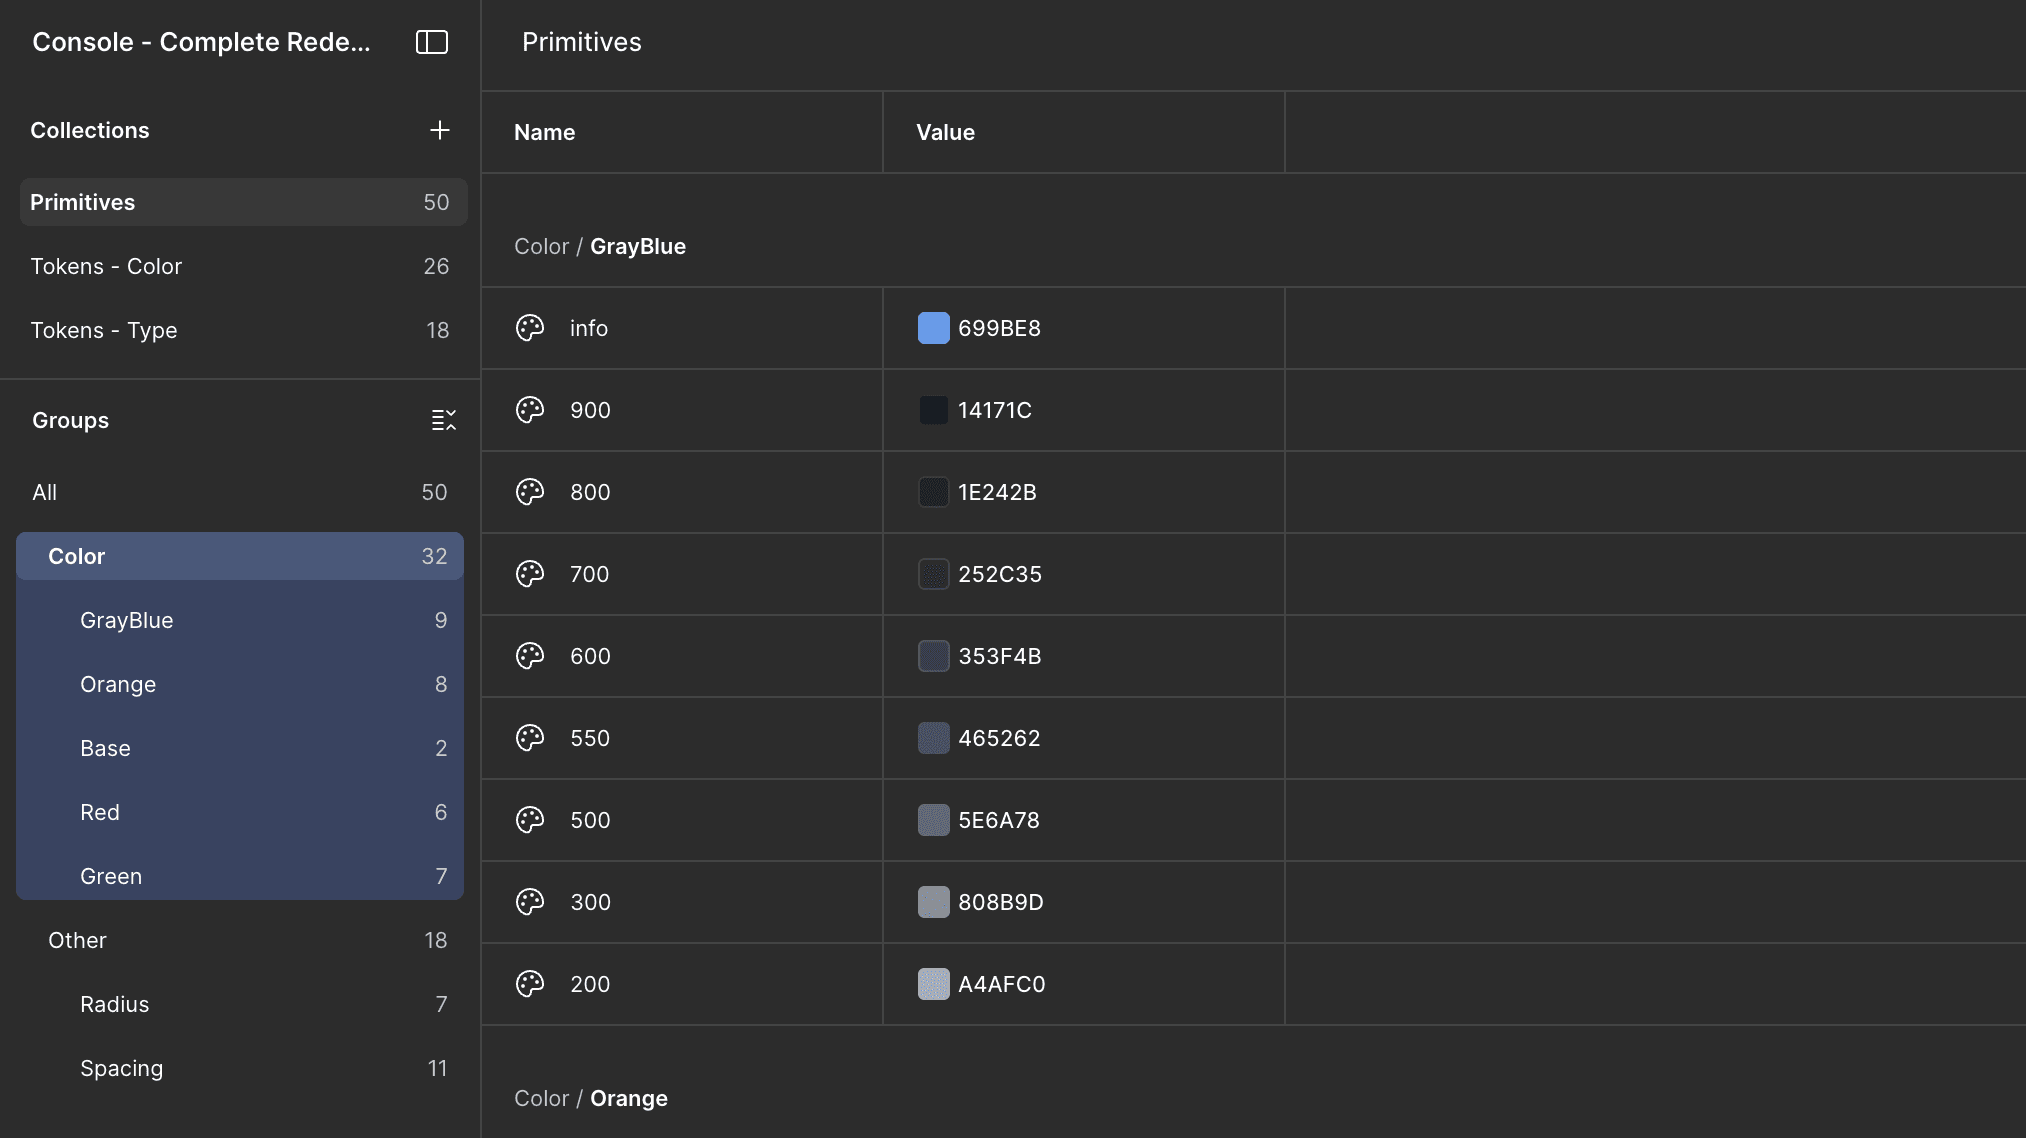This screenshot has height=1138, width=2026.
Task: Click the plus icon to add collection
Action: tap(439, 130)
